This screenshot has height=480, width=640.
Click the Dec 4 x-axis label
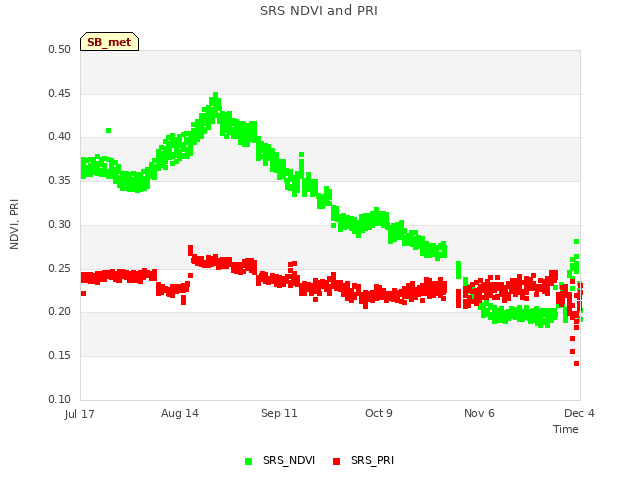click(579, 413)
